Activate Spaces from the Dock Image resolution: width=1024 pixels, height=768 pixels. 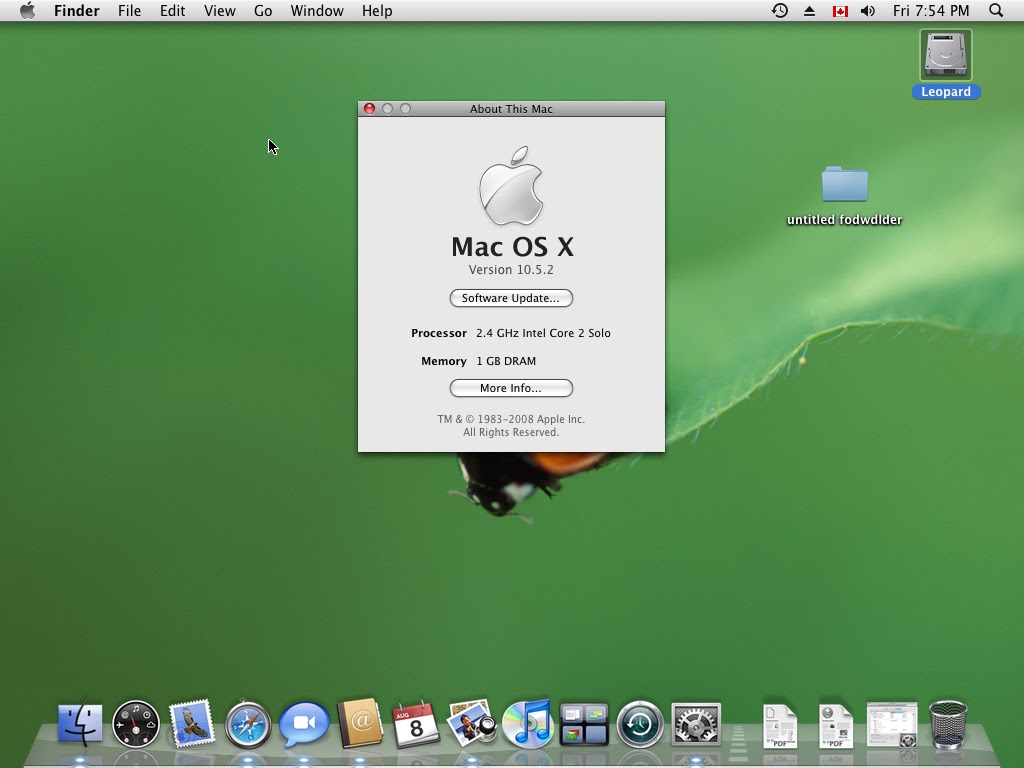click(584, 724)
